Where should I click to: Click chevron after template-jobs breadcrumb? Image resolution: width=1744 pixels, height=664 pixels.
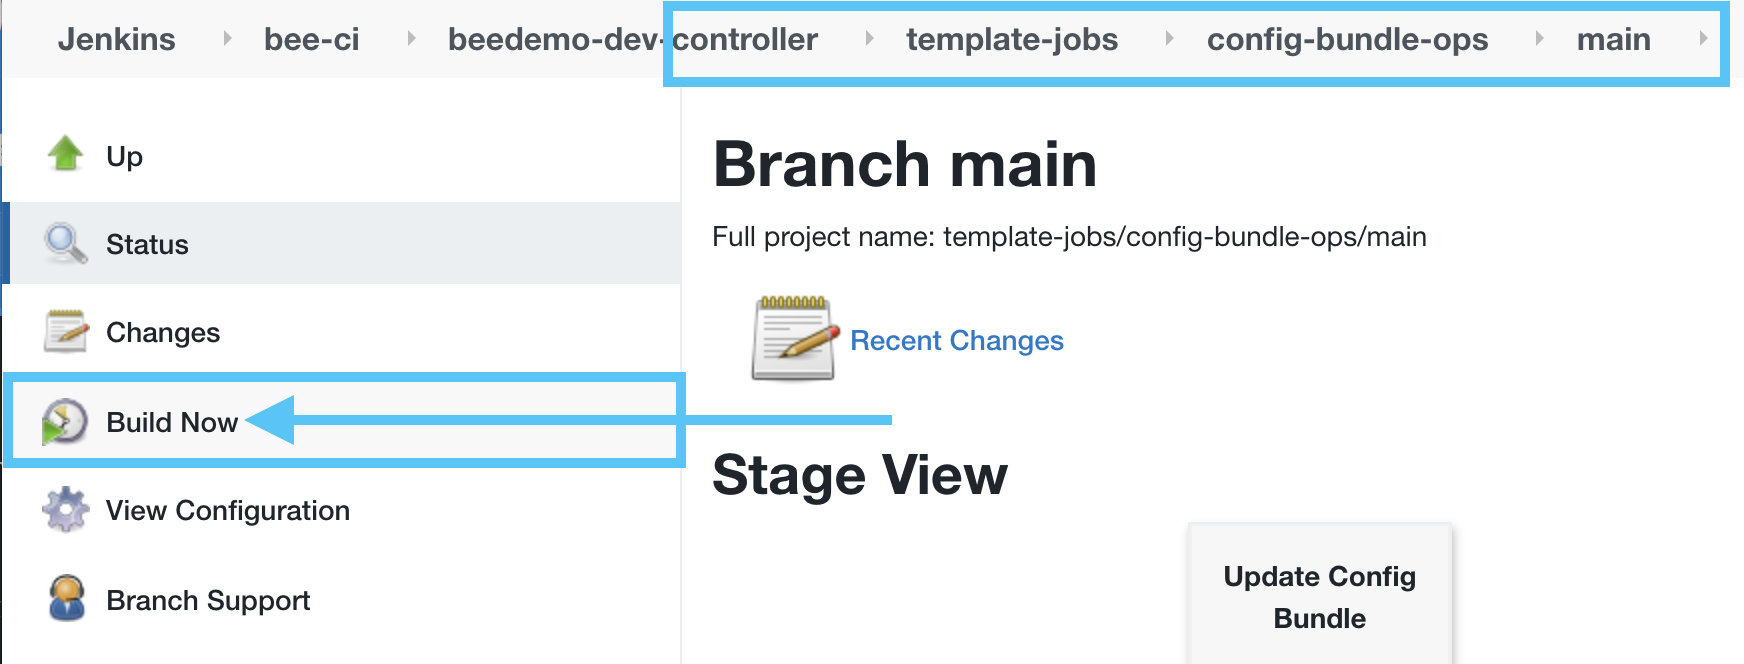point(1170,39)
